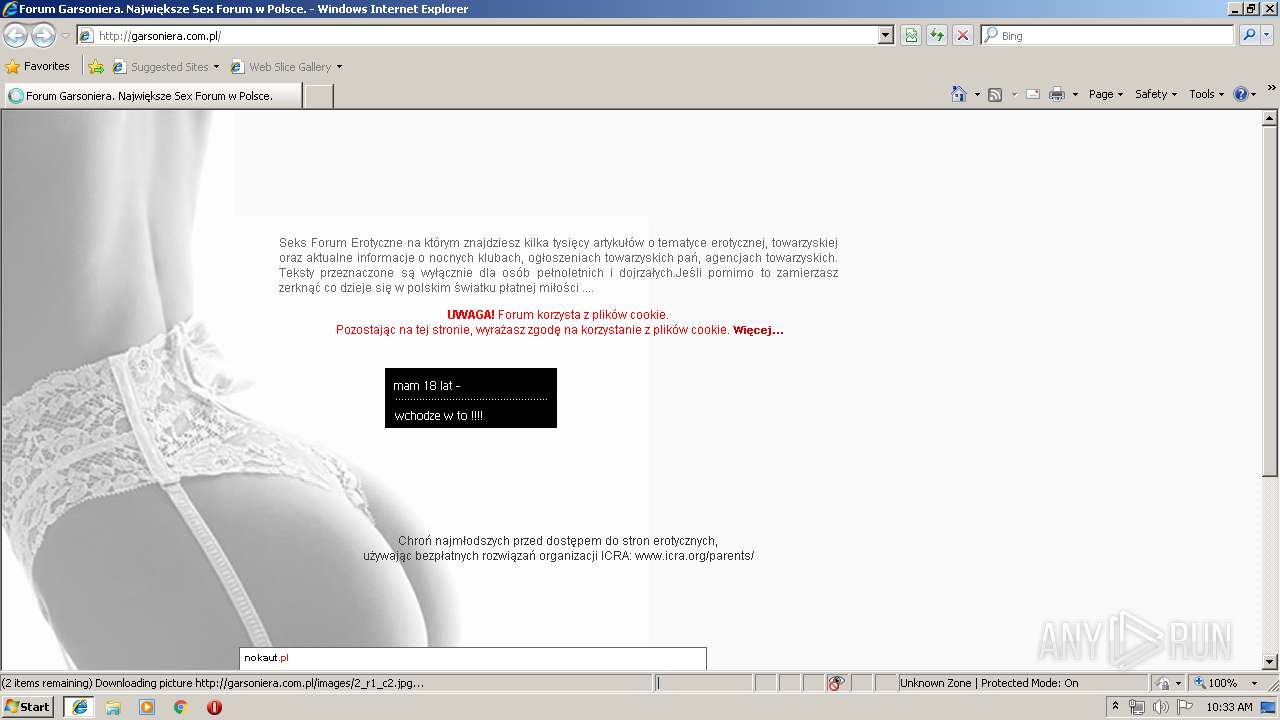Click Add to Favorites Bar icon
The image size is (1280, 720).
pos(96,67)
